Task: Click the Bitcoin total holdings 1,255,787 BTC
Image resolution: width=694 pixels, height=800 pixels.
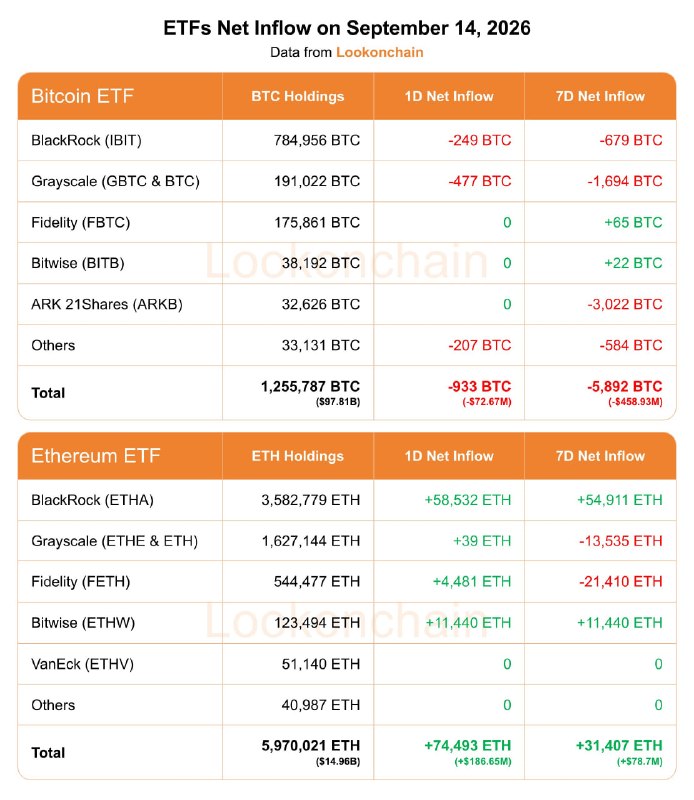Action: pyautogui.click(x=311, y=387)
